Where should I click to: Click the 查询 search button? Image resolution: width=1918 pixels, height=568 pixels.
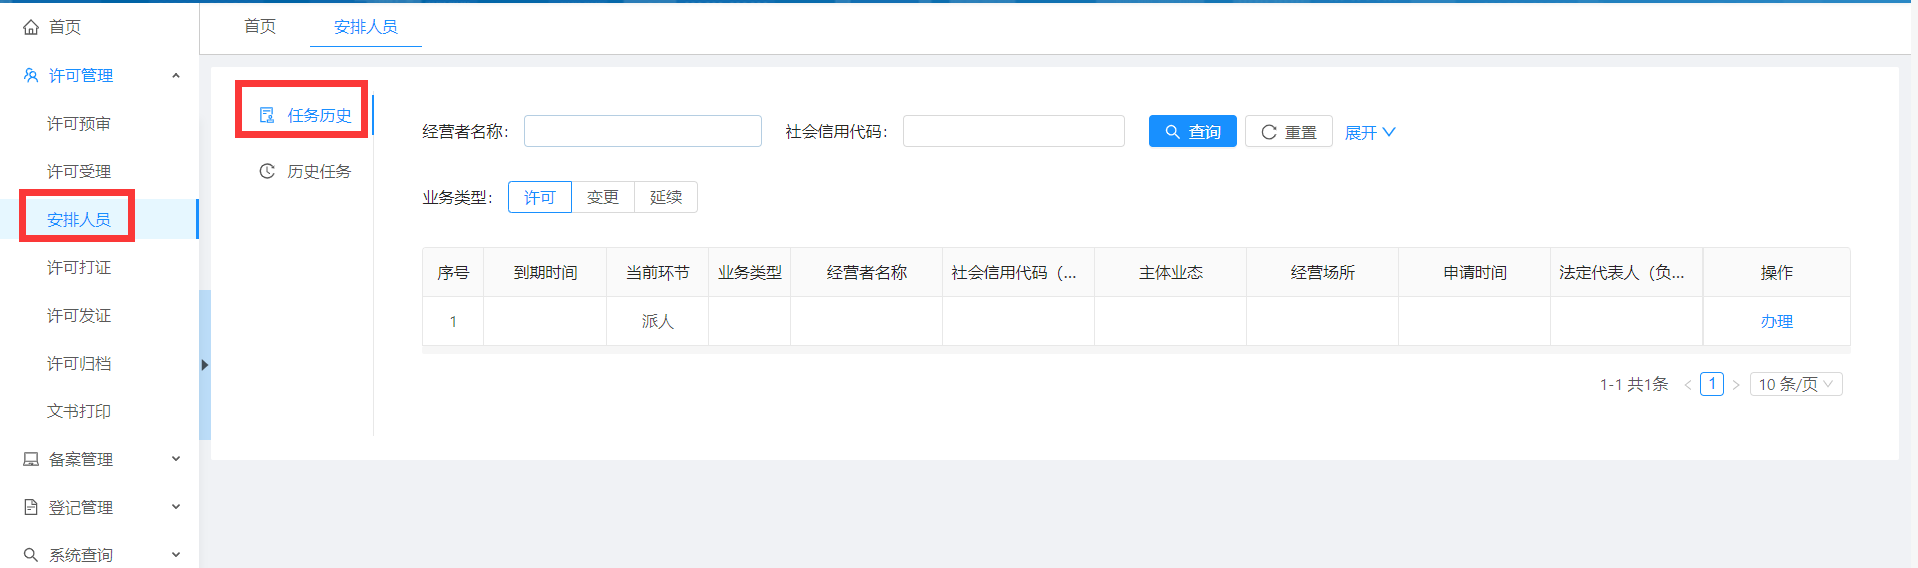coord(1192,132)
